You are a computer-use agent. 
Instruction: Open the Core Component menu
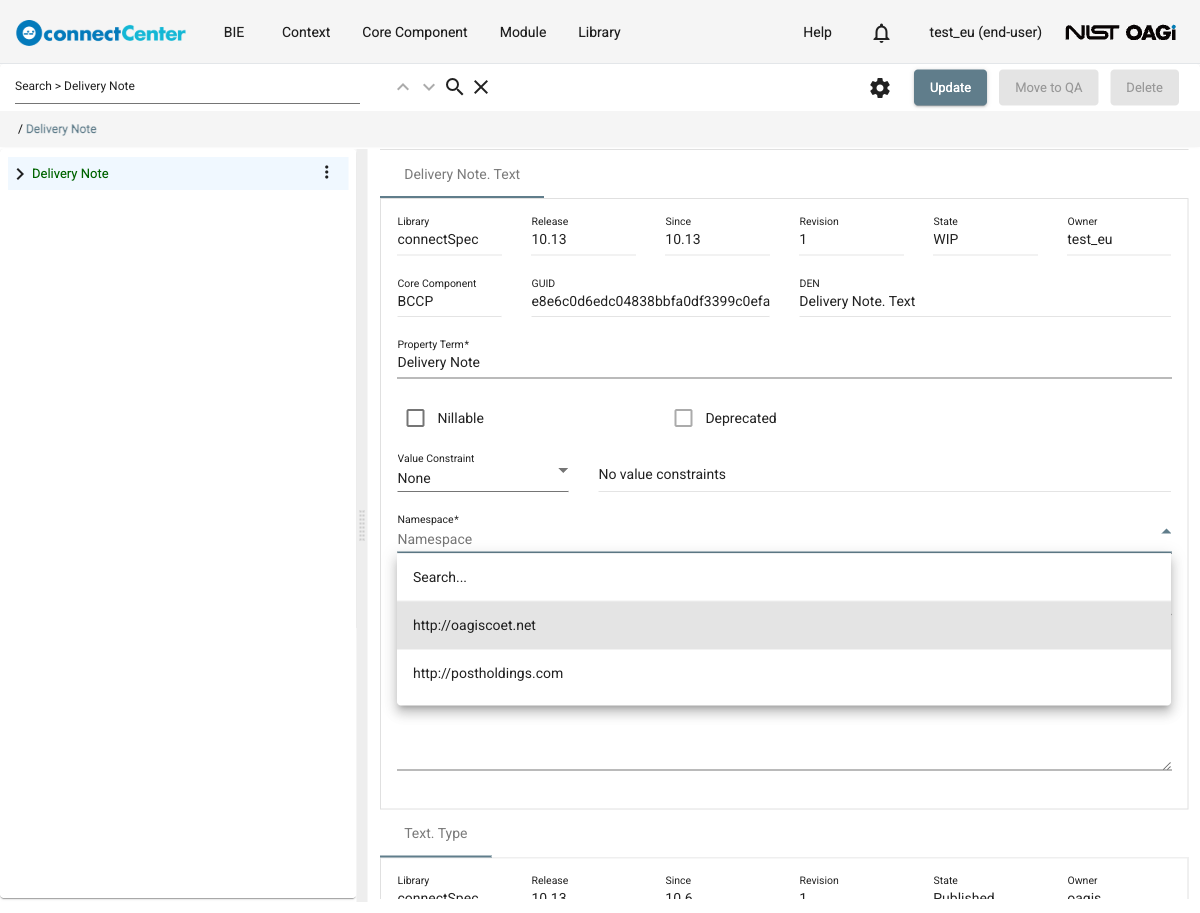pyautogui.click(x=415, y=32)
